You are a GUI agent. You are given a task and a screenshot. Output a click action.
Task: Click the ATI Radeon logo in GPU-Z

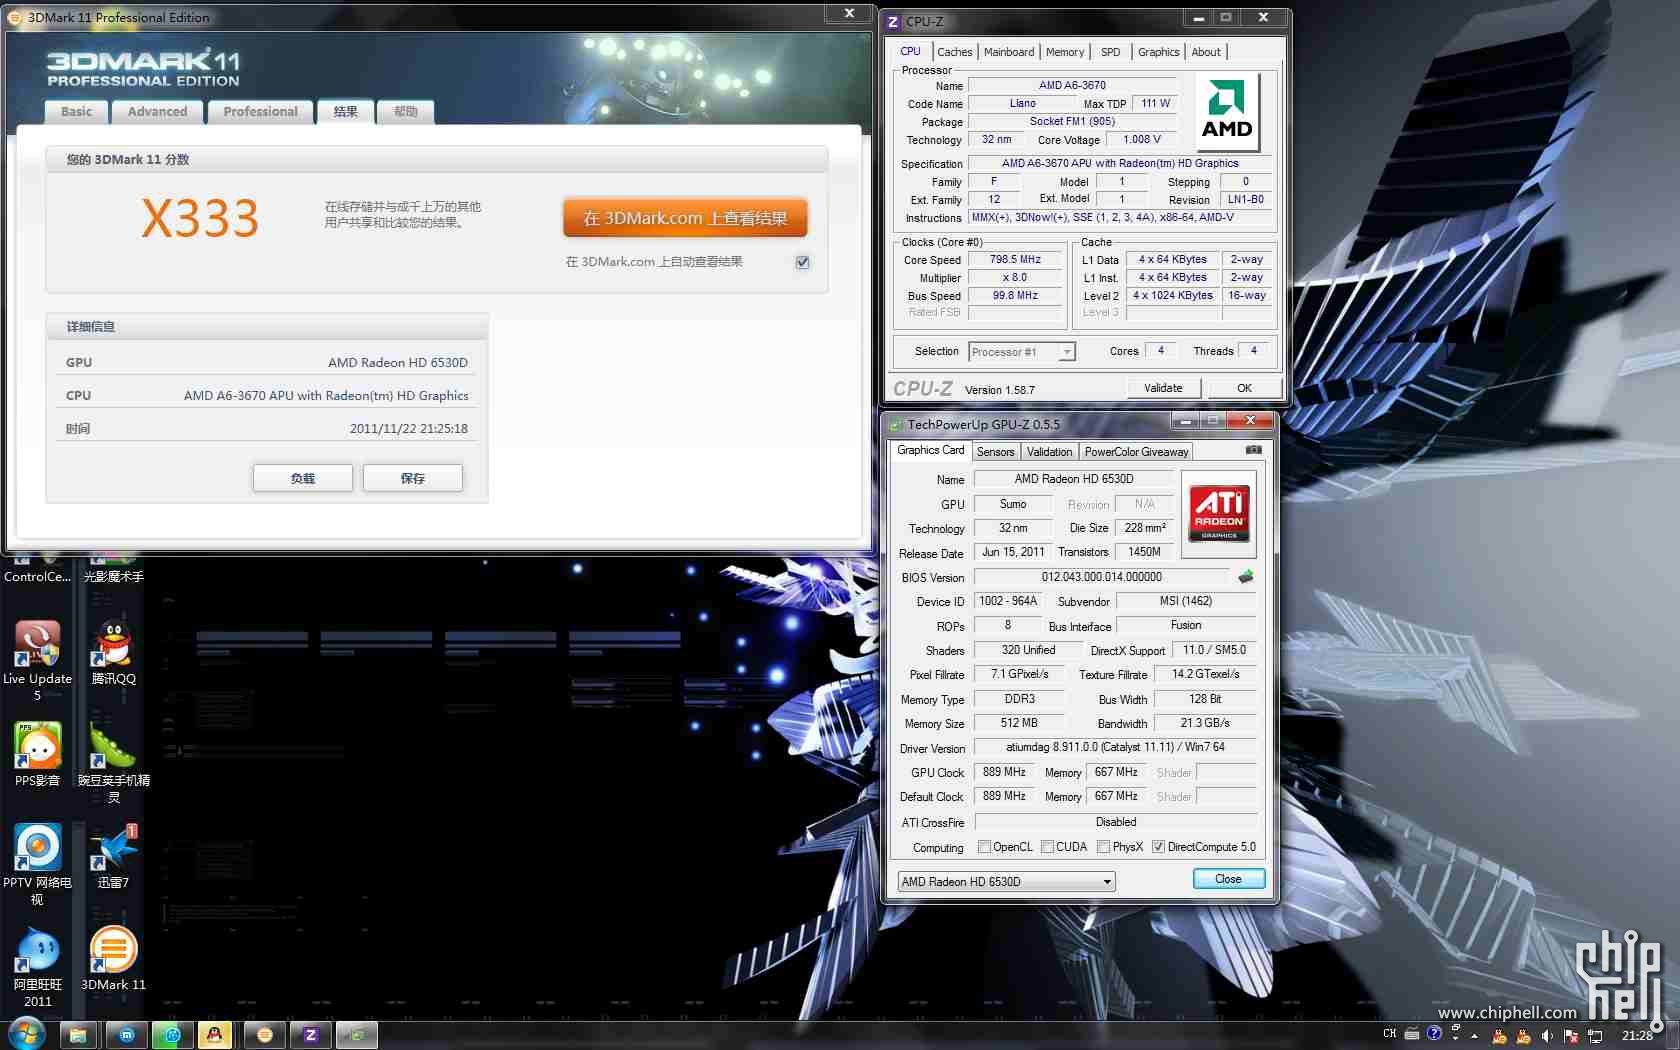click(1219, 513)
